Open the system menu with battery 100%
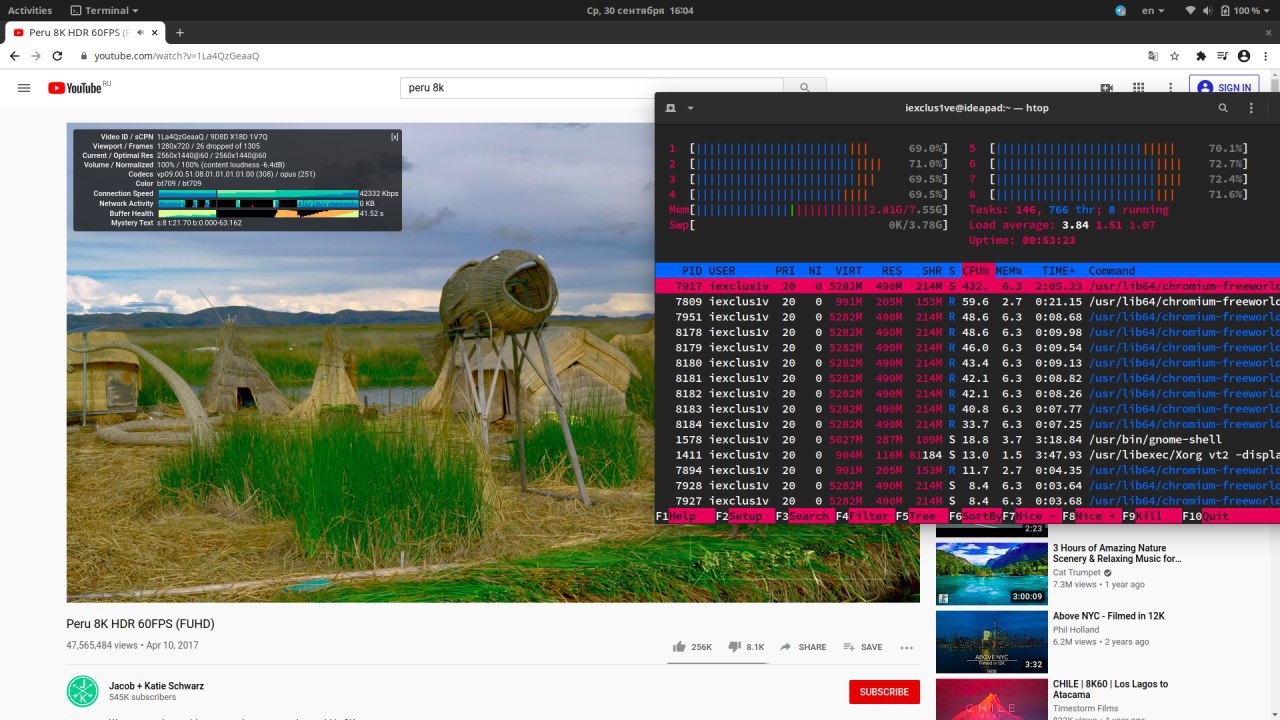The height and width of the screenshot is (720, 1280). [x=1228, y=10]
